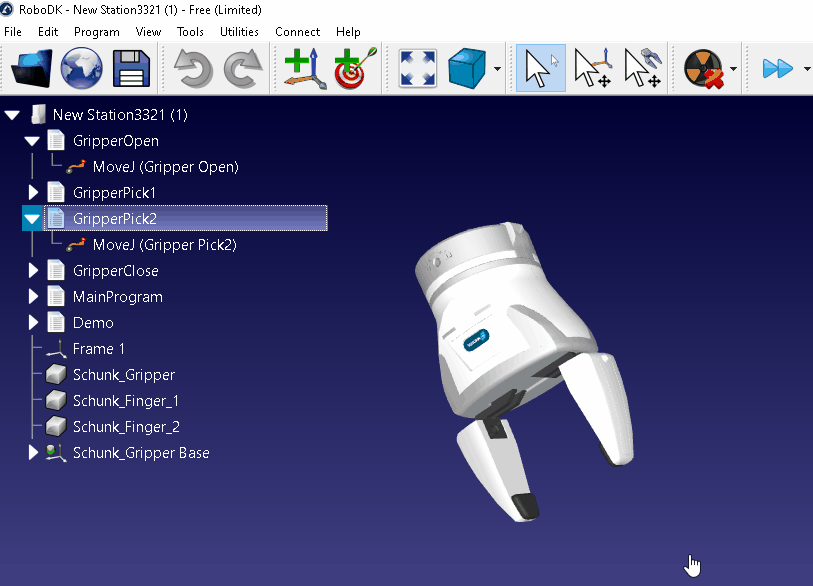Click the gripper's right finger in 3D view
The image size is (813, 586).
coord(599,407)
